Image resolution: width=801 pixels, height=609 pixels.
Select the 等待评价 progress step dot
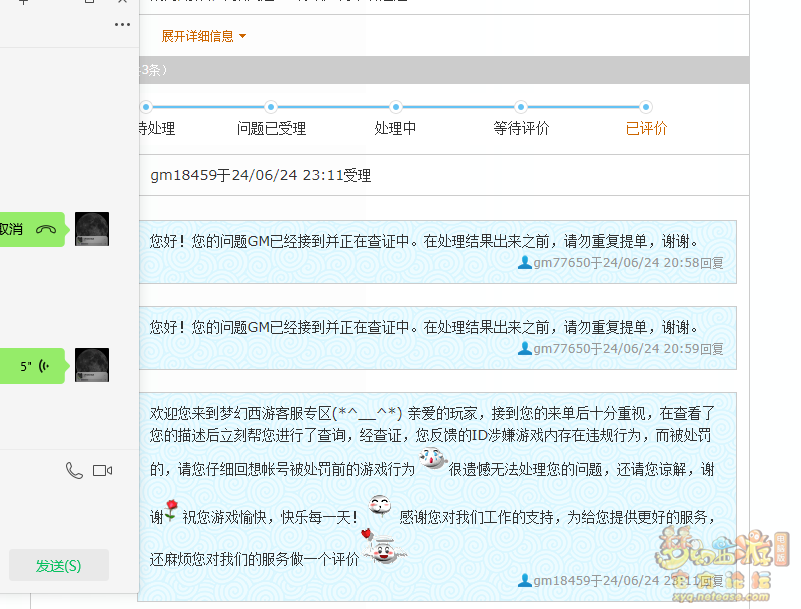click(521, 107)
